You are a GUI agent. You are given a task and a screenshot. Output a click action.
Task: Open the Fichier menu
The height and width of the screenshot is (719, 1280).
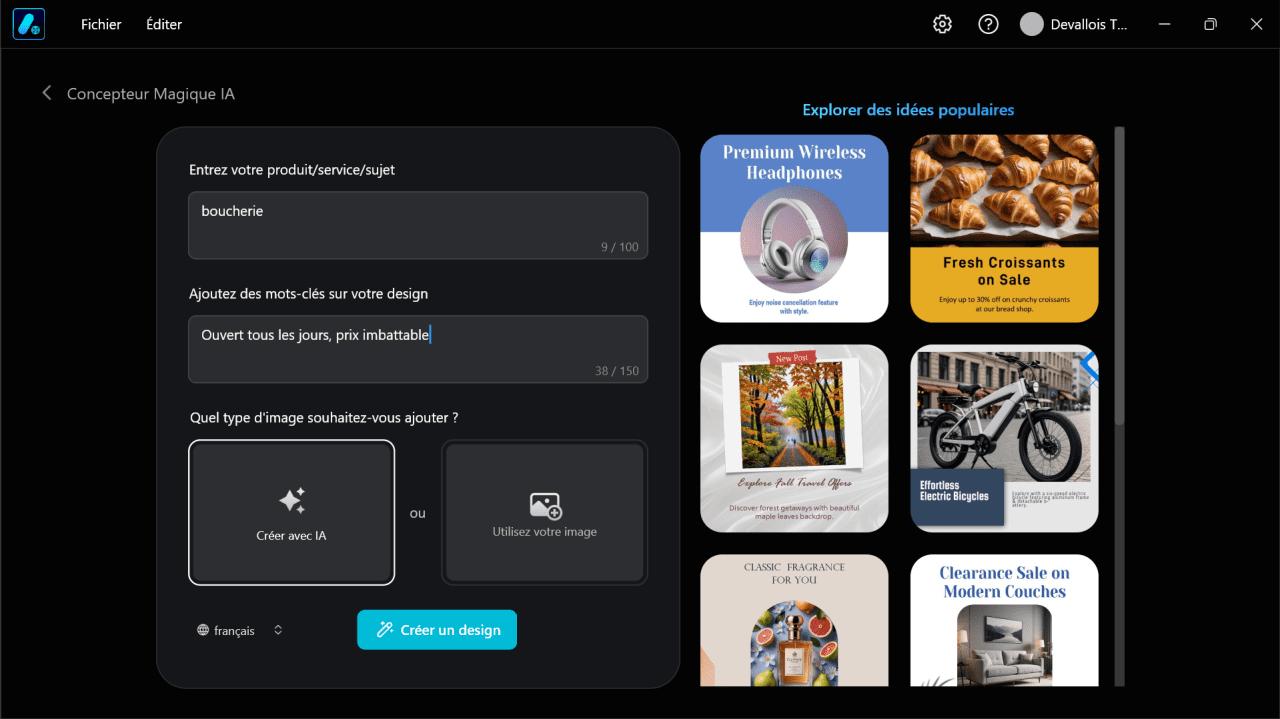(x=100, y=23)
